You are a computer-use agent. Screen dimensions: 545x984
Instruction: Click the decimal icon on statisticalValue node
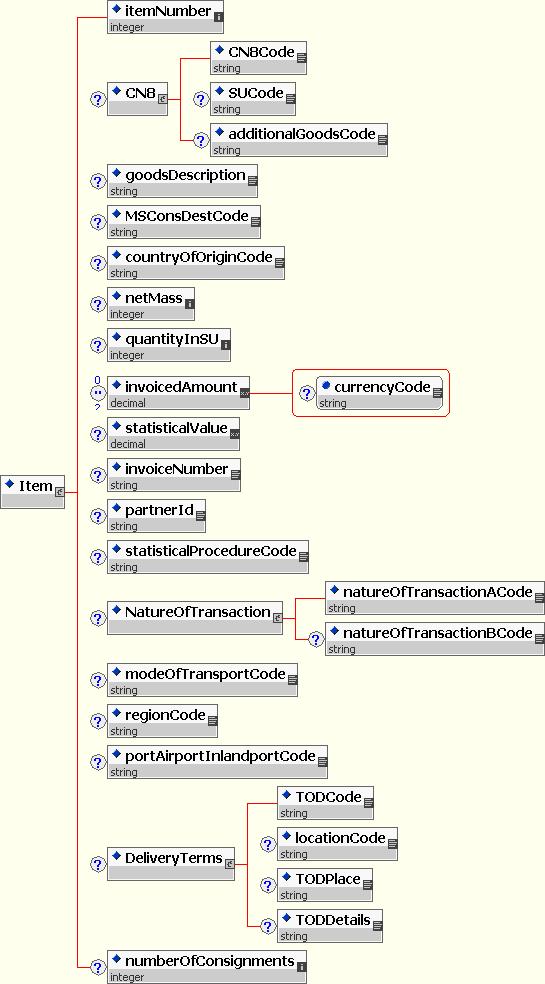235,434
